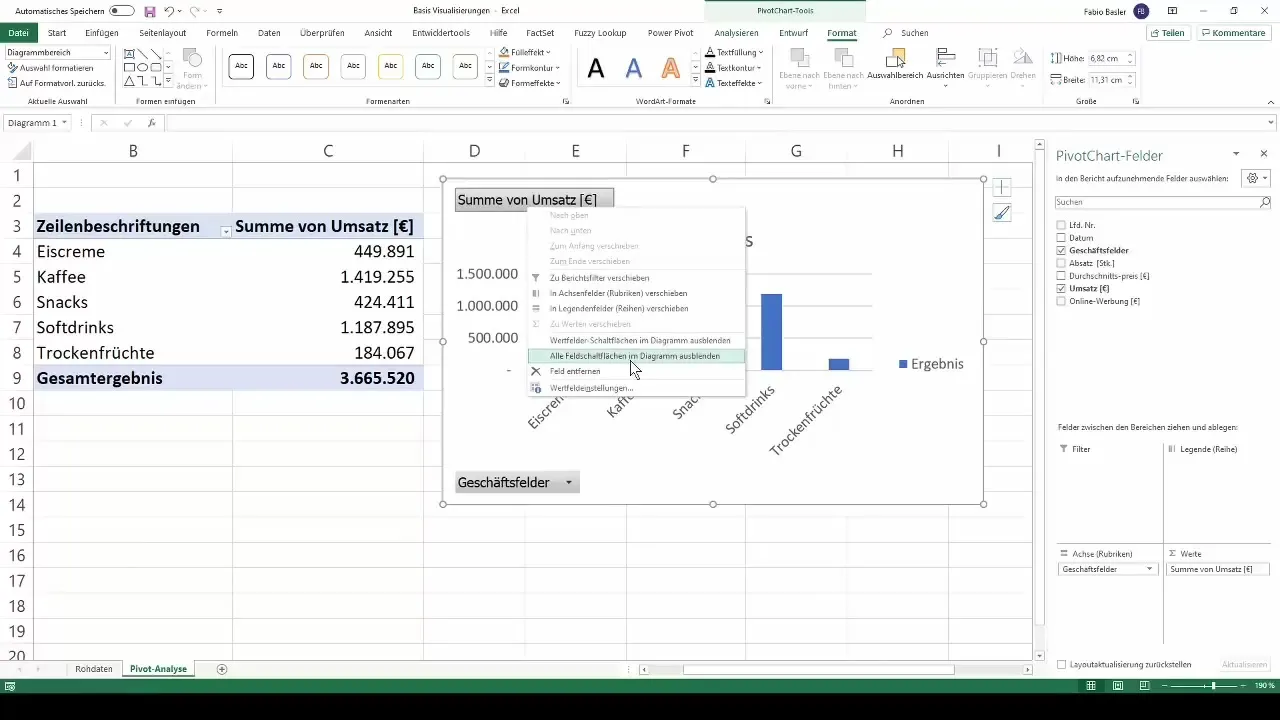Screen dimensions: 1280x720
Task: Choose the black A WordArt style
Action: point(596,68)
